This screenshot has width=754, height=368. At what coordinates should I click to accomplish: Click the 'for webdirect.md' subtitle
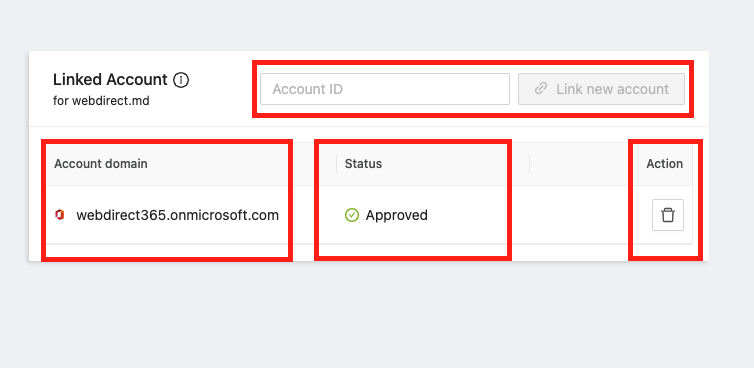pyautogui.click(x=101, y=101)
